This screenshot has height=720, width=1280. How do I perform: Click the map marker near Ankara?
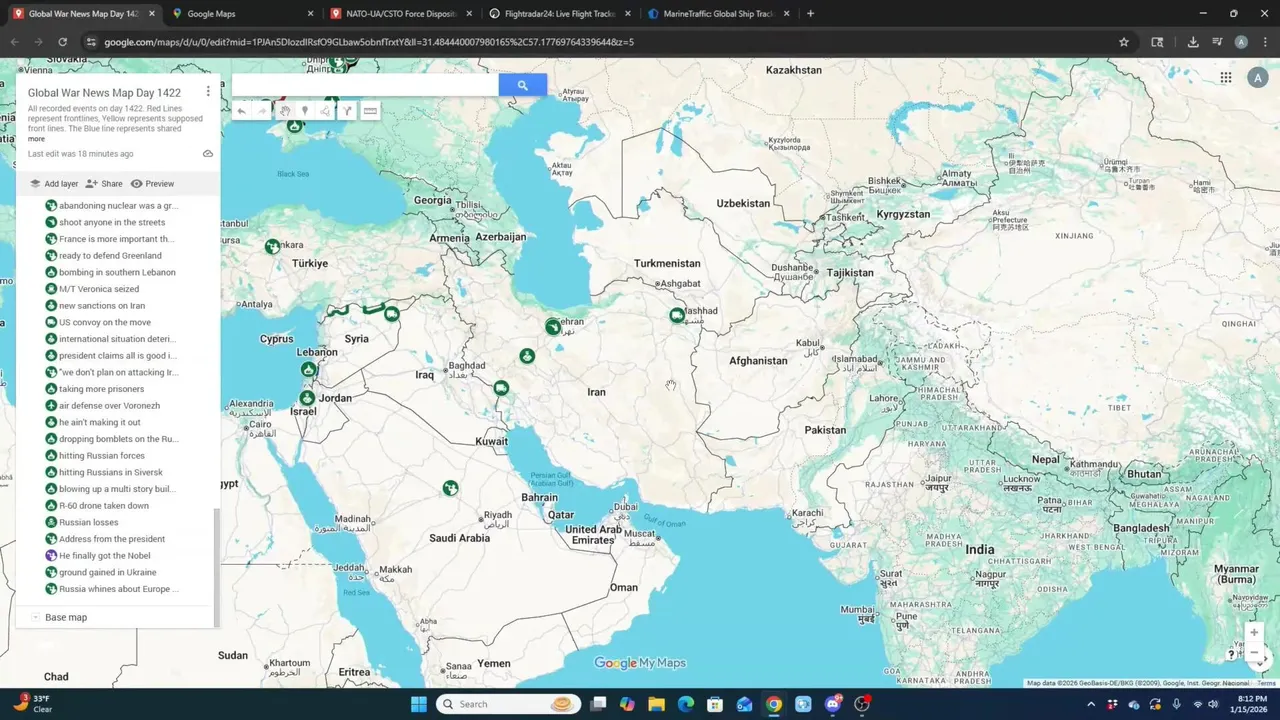(272, 246)
